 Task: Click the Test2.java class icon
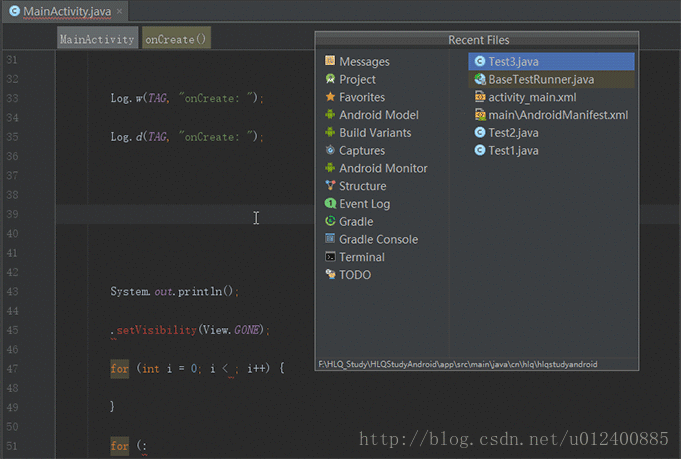click(x=480, y=132)
